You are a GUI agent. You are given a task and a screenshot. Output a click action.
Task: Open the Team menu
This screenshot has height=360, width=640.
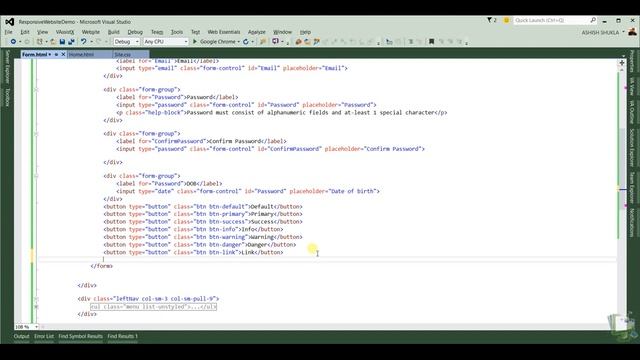pos(157,32)
